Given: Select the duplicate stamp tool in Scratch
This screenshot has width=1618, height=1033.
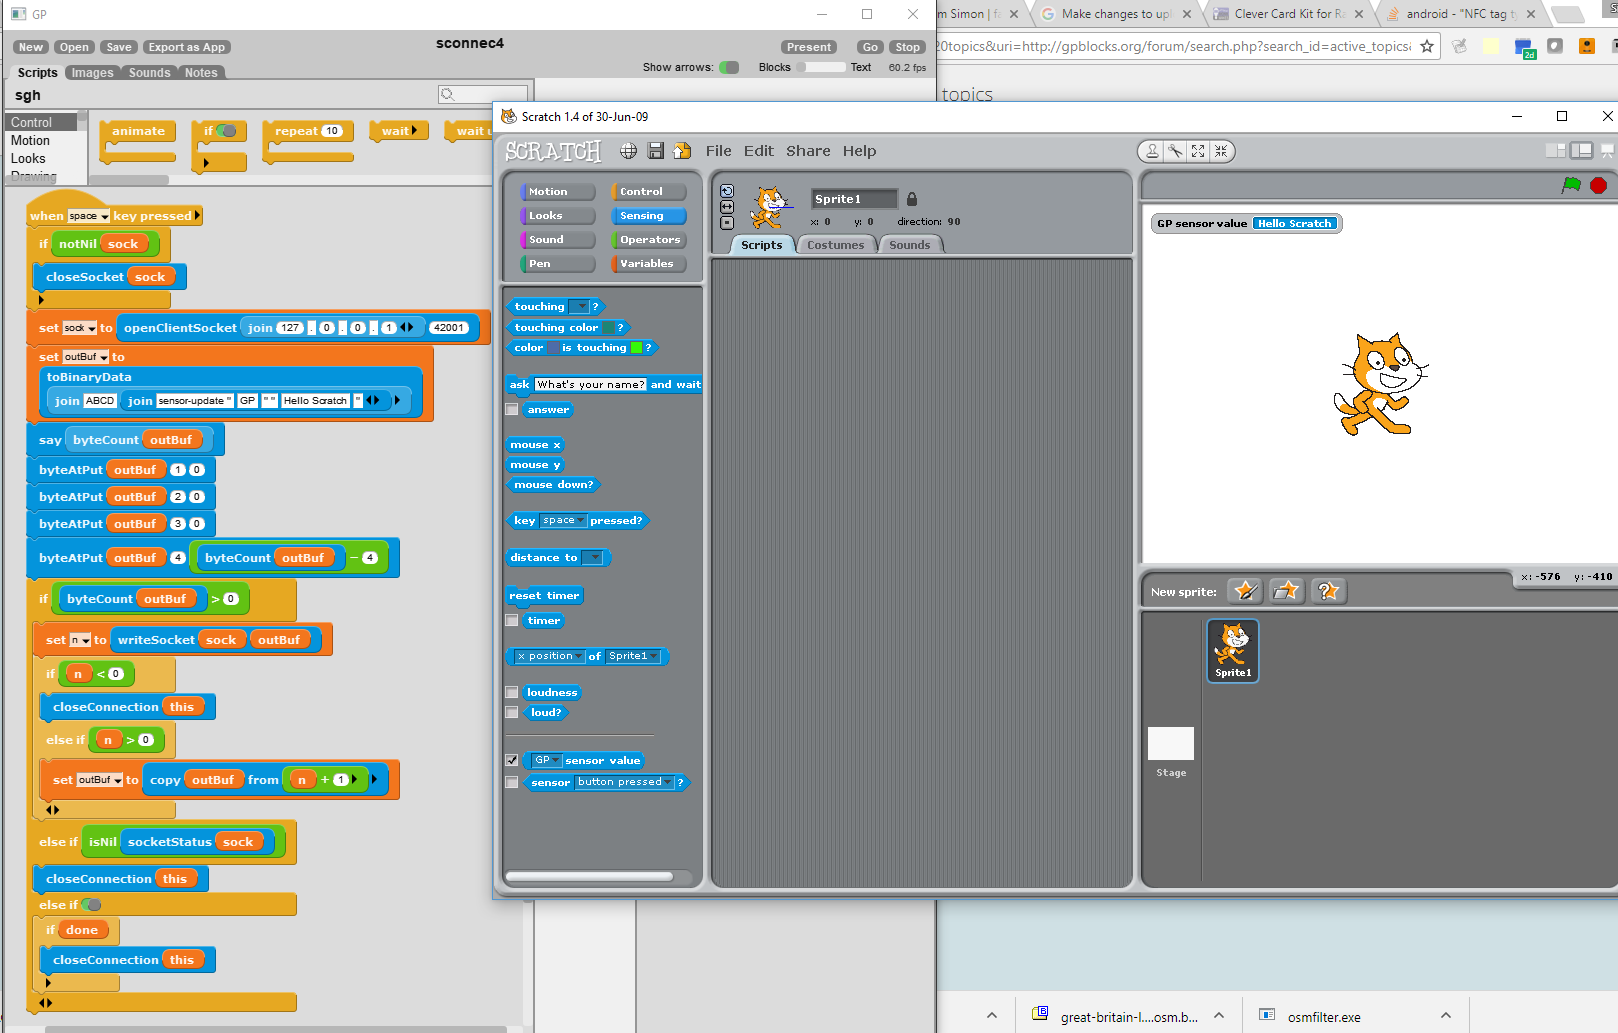Looking at the screenshot, I should click(1152, 151).
